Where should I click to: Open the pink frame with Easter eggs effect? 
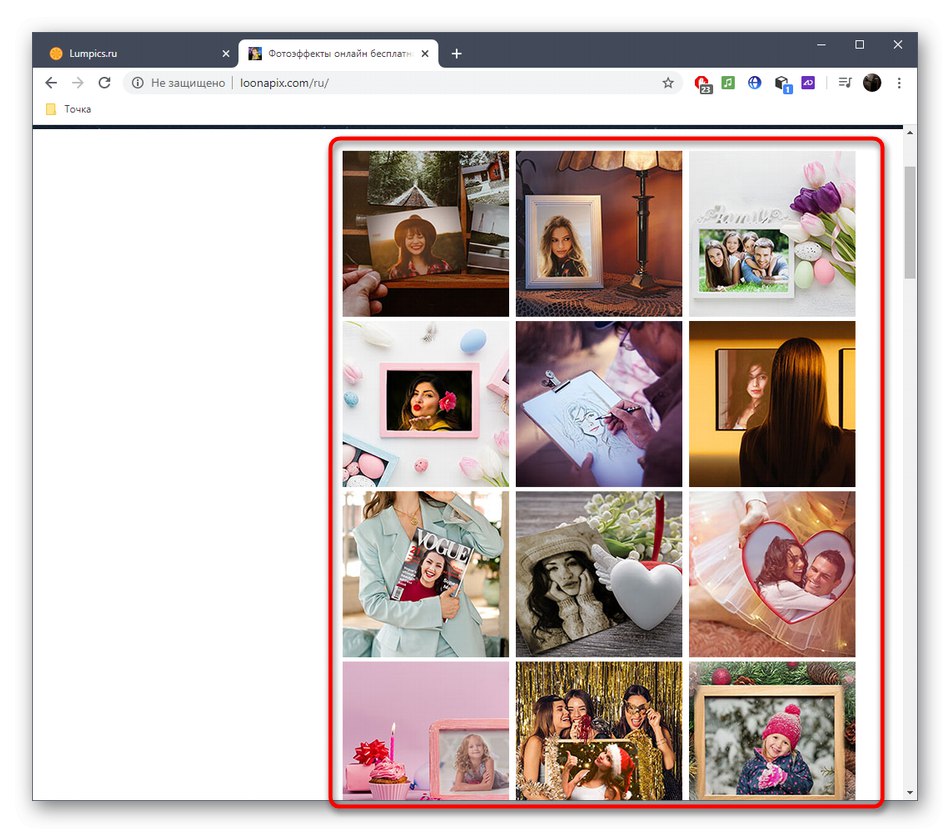(425, 404)
